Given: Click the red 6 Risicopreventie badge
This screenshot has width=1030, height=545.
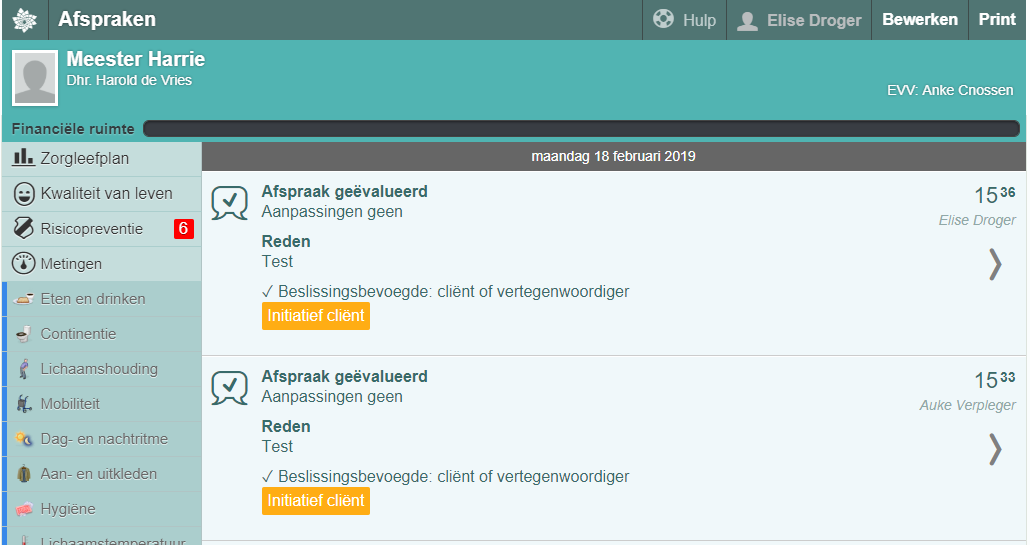Looking at the screenshot, I should point(183,229).
